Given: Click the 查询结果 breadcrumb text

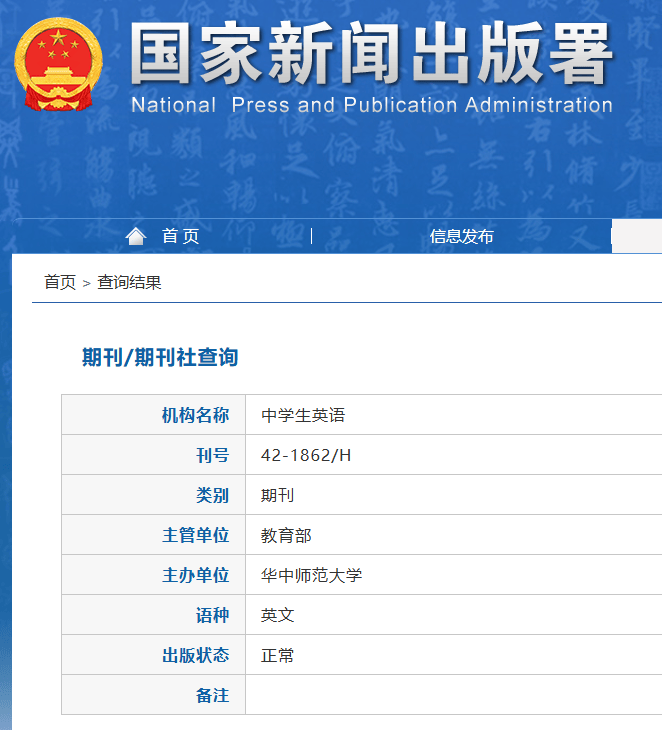Looking at the screenshot, I should pos(129,282).
